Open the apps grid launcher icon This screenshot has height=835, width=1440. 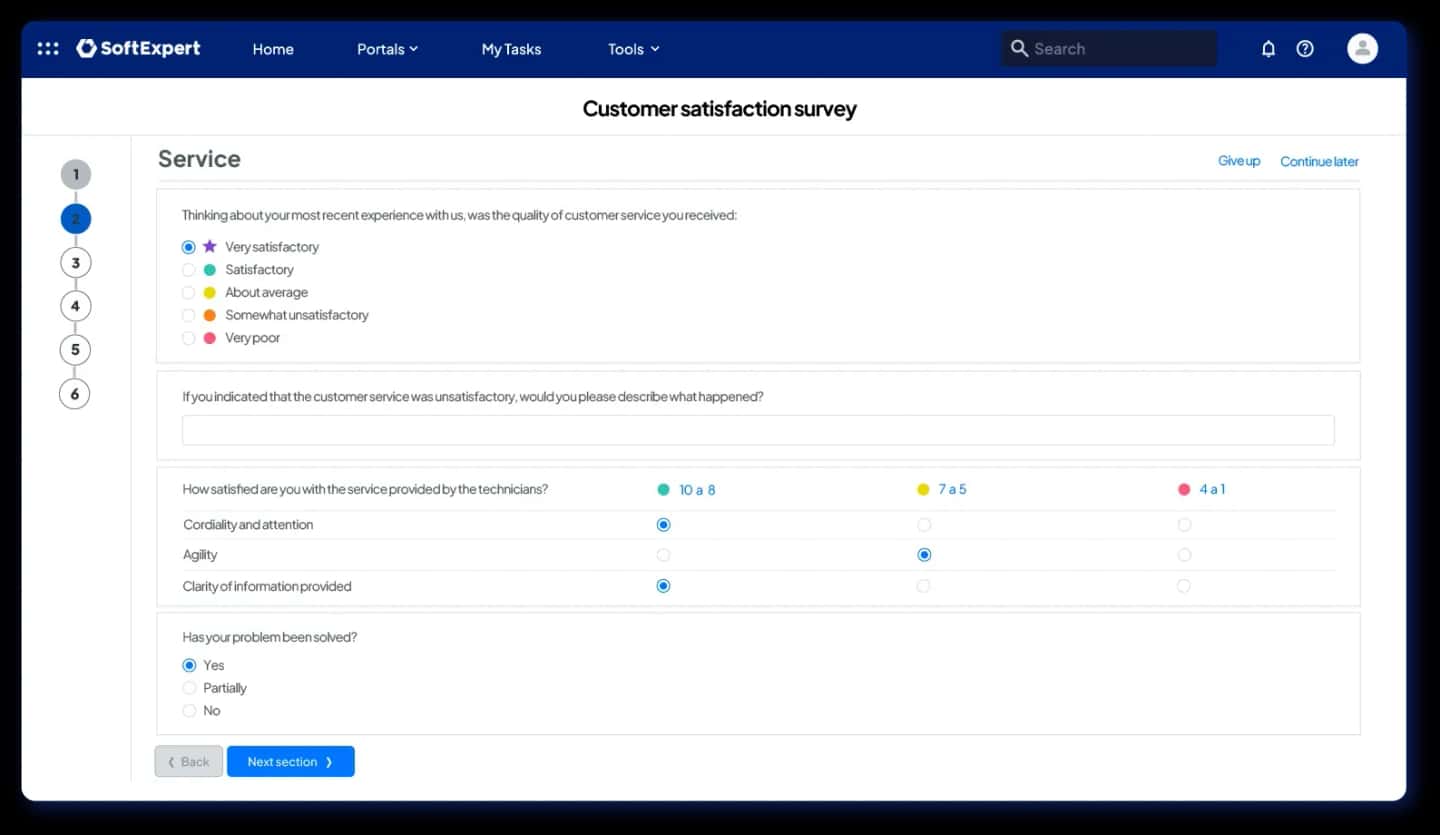point(48,48)
